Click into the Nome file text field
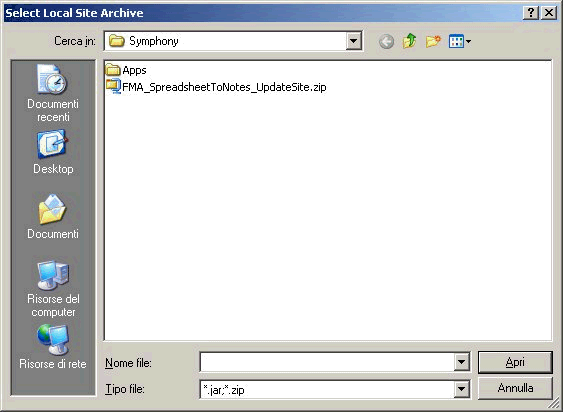 pyautogui.click(x=327, y=362)
